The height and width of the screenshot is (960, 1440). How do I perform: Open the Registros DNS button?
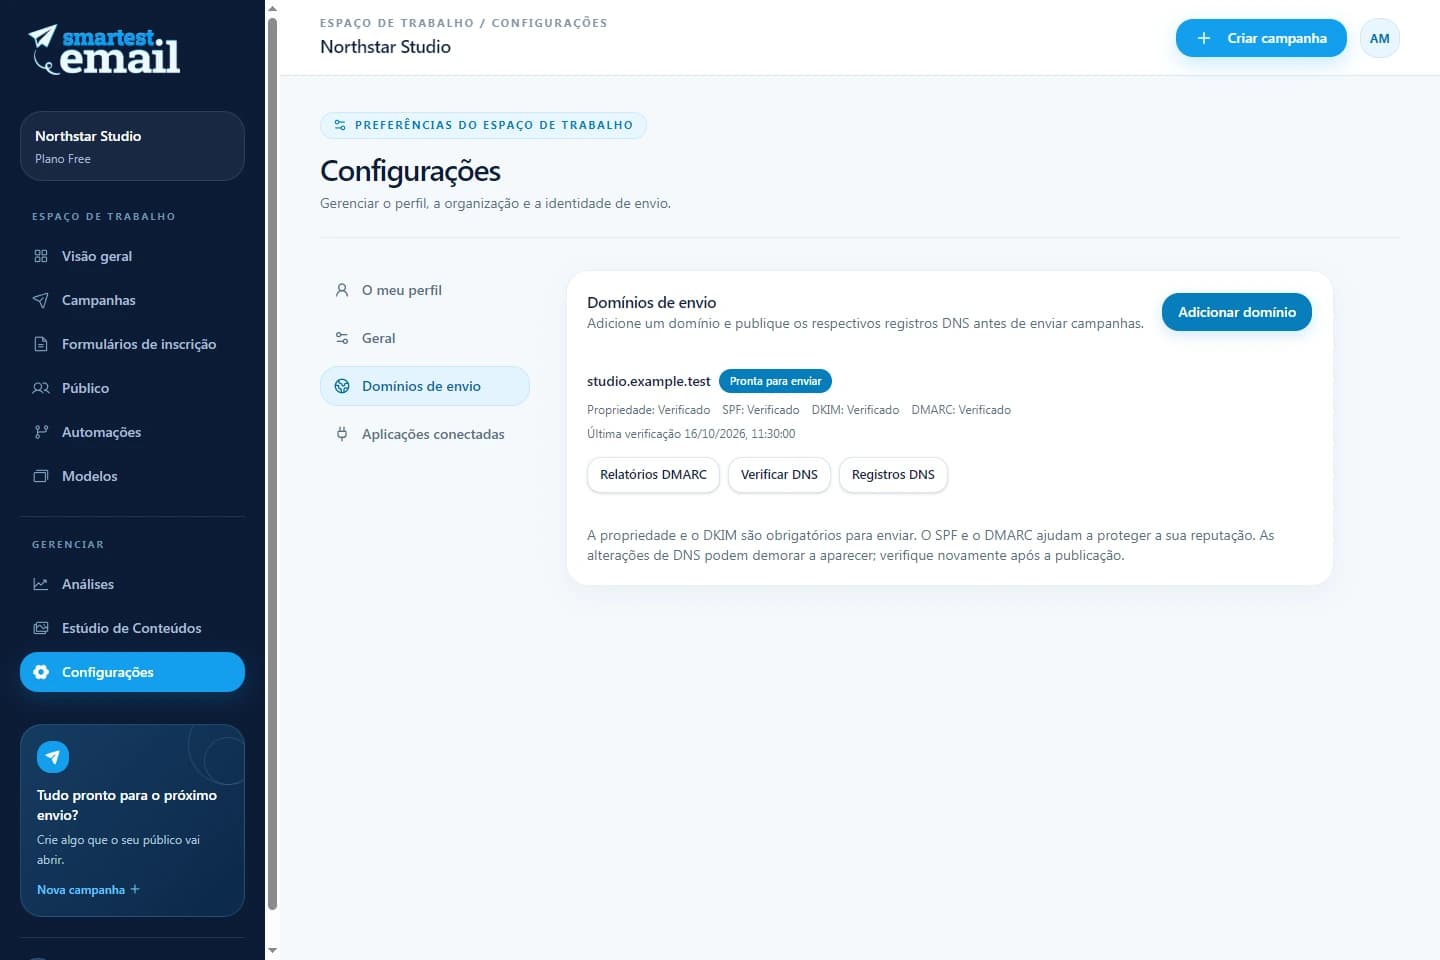click(x=893, y=475)
